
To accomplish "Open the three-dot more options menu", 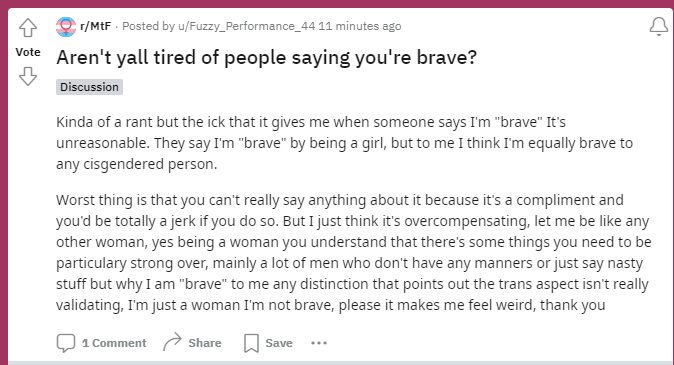I will click(319, 343).
